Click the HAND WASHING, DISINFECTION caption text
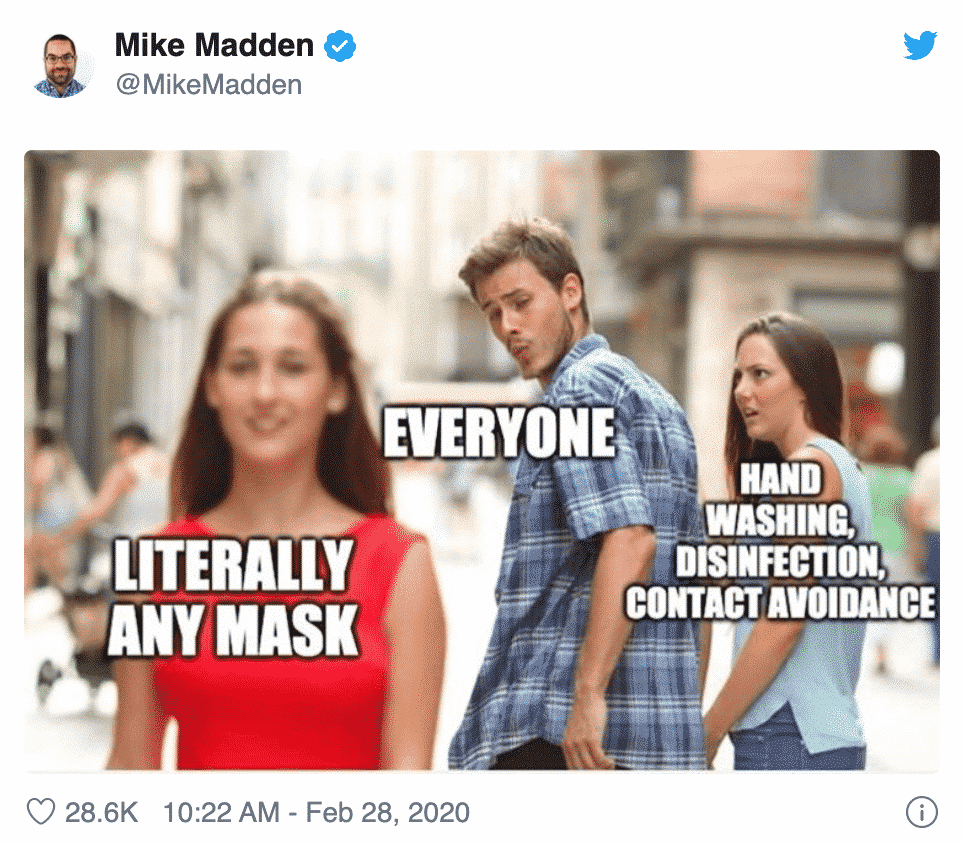Screen dimensions: 964x842 [x=781, y=521]
